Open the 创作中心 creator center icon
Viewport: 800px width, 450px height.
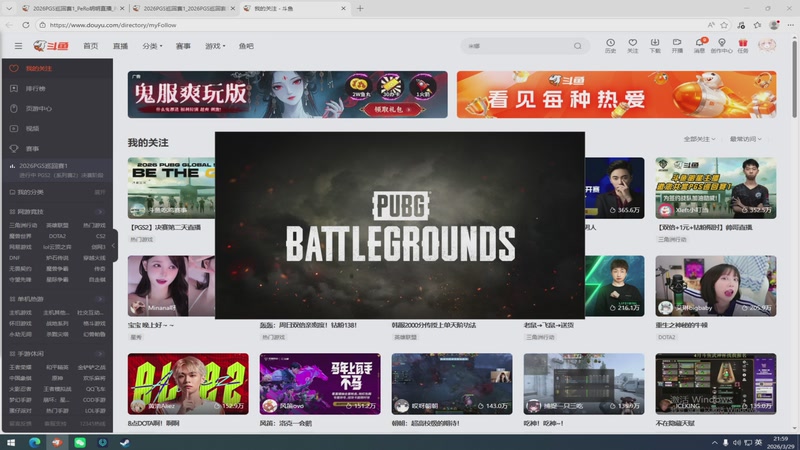tap(721, 45)
